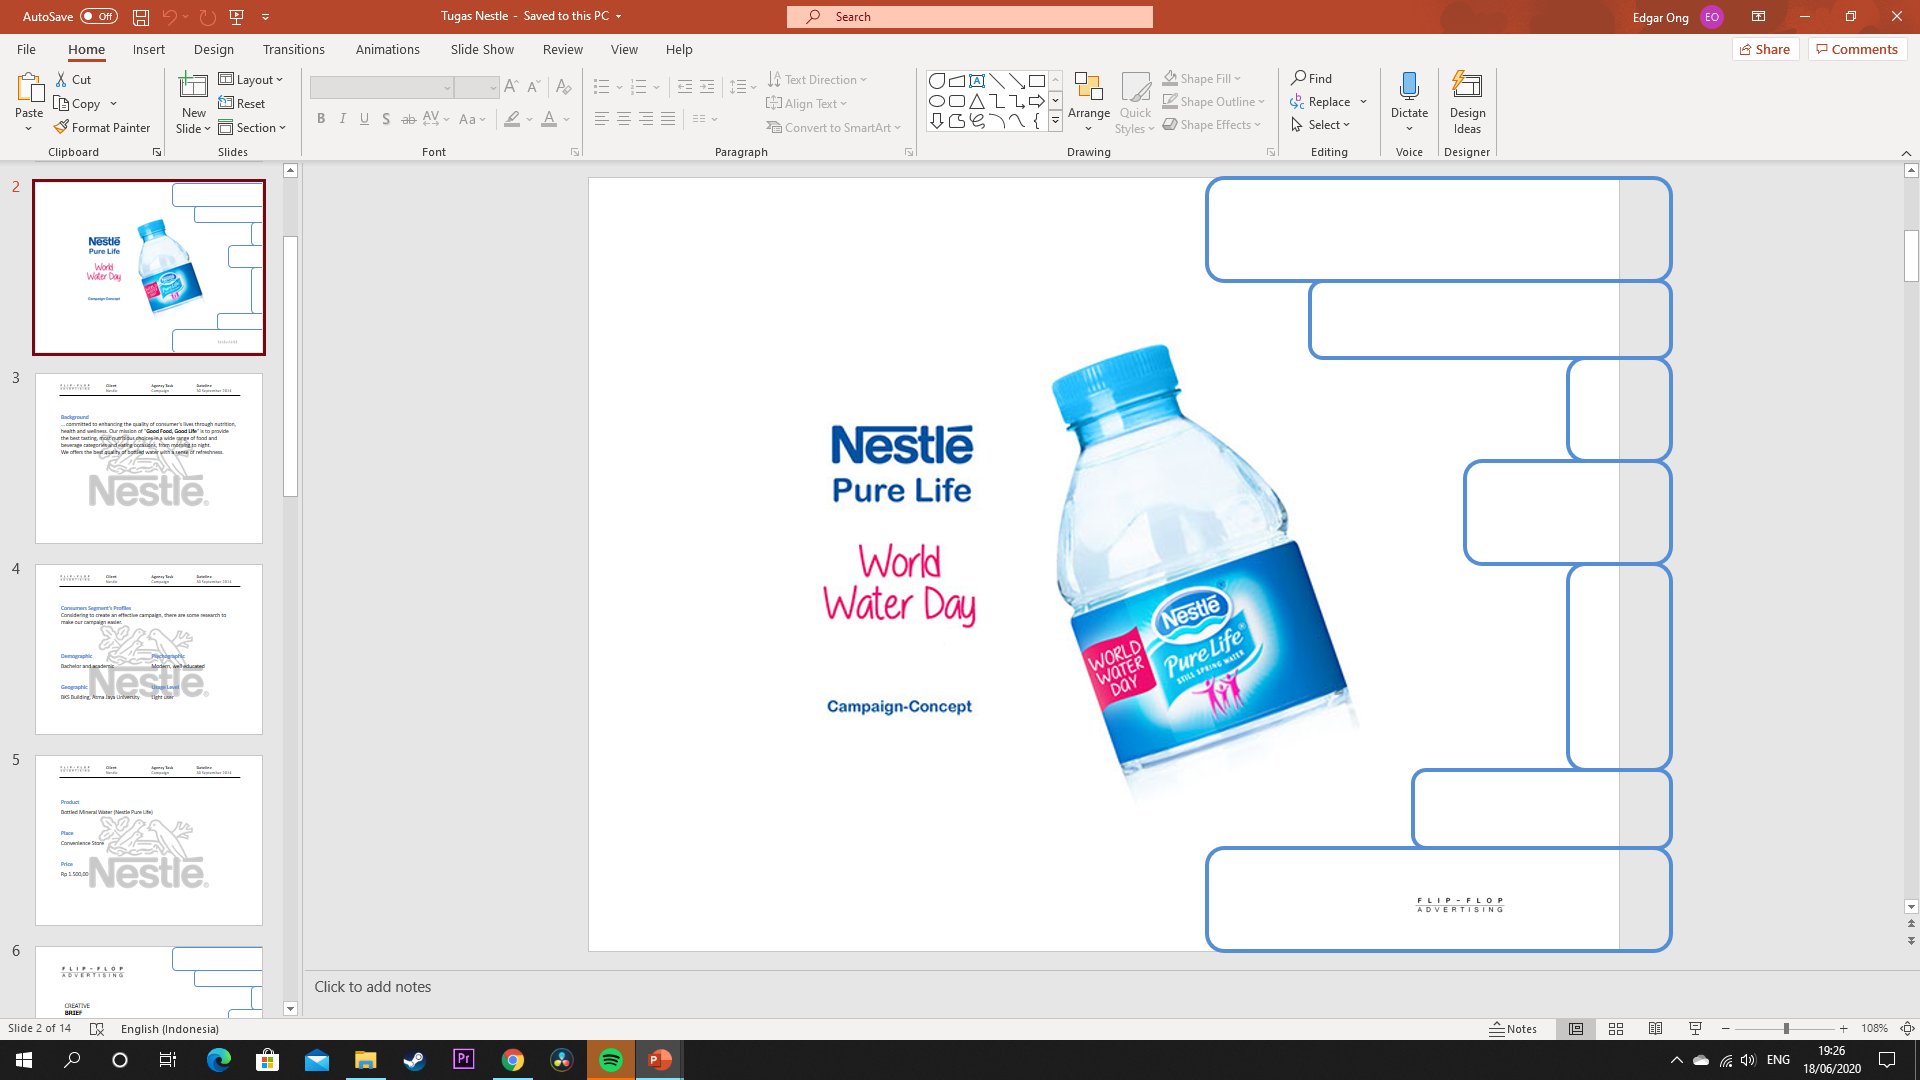The image size is (1920, 1080).
Task: Click Copy button in Clipboard
Action: (77, 104)
